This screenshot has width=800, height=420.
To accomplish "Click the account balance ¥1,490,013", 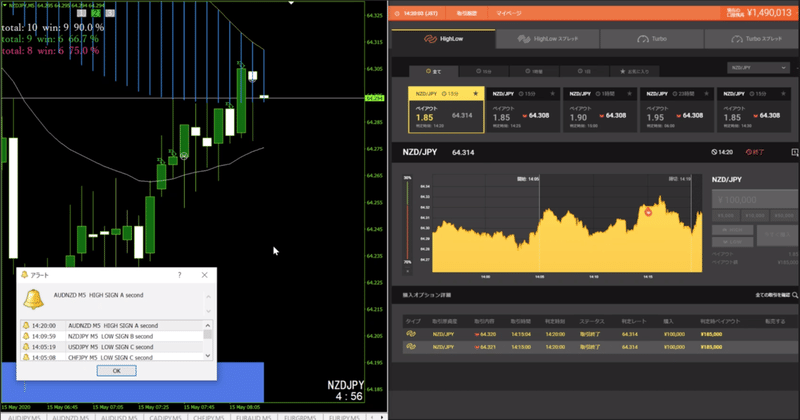I will tap(769, 13).
